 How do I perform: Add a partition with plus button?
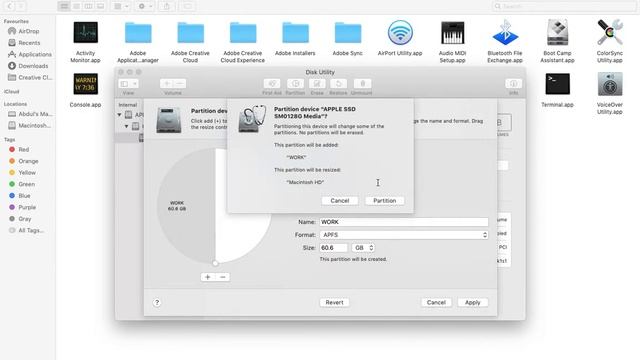(208, 277)
